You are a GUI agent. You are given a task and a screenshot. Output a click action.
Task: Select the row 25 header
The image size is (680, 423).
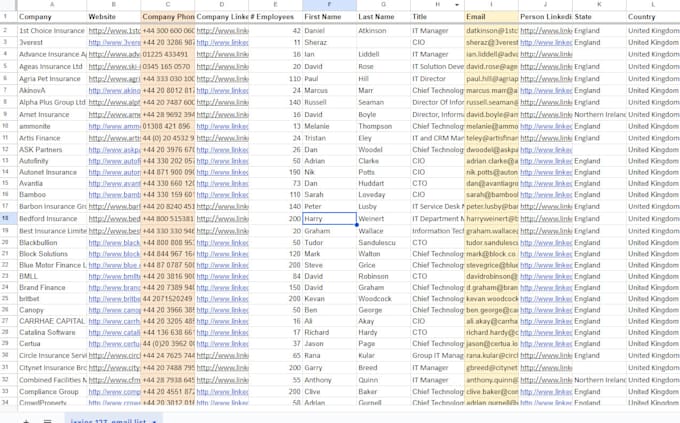click(8, 298)
